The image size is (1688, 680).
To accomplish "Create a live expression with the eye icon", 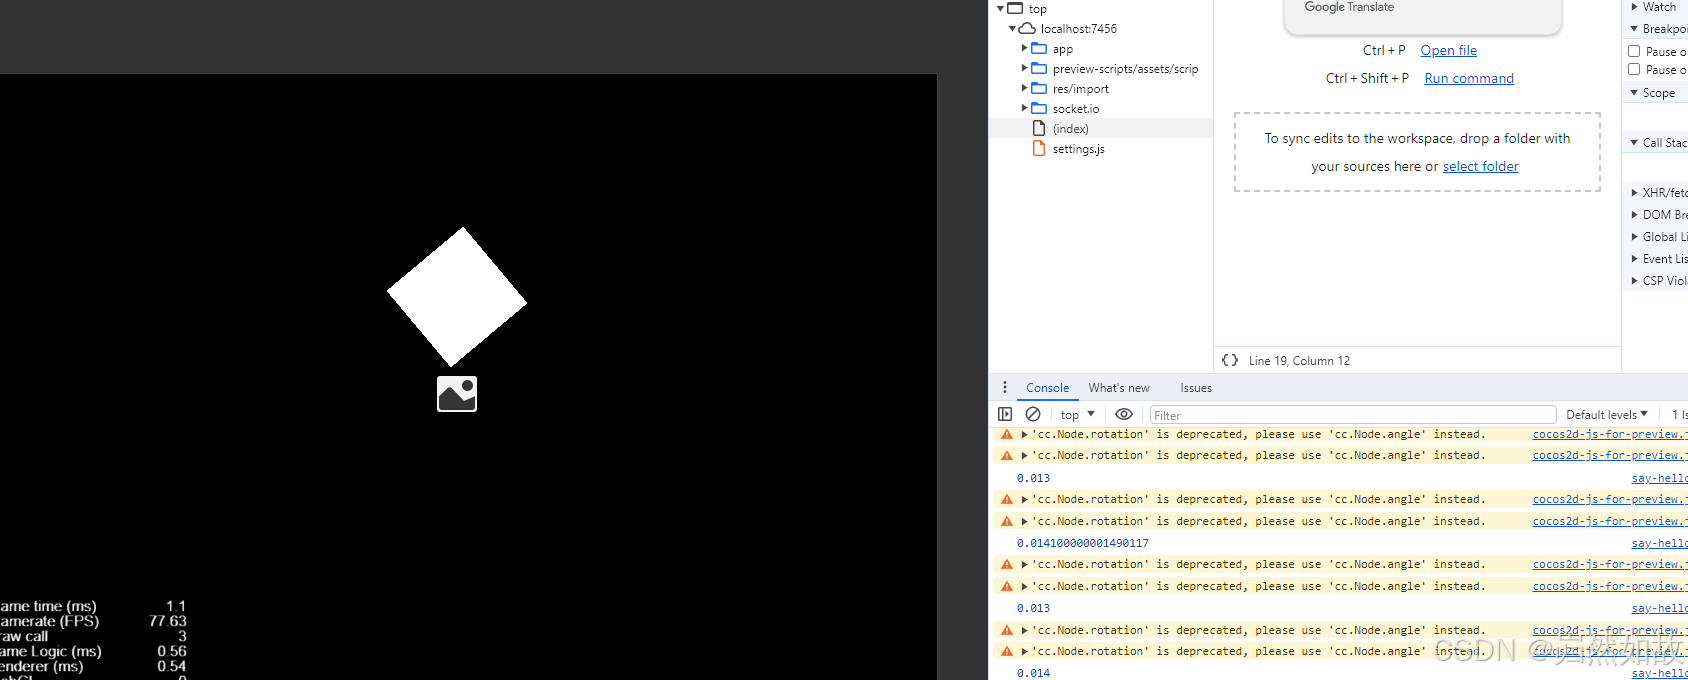I will point(1124,414).
